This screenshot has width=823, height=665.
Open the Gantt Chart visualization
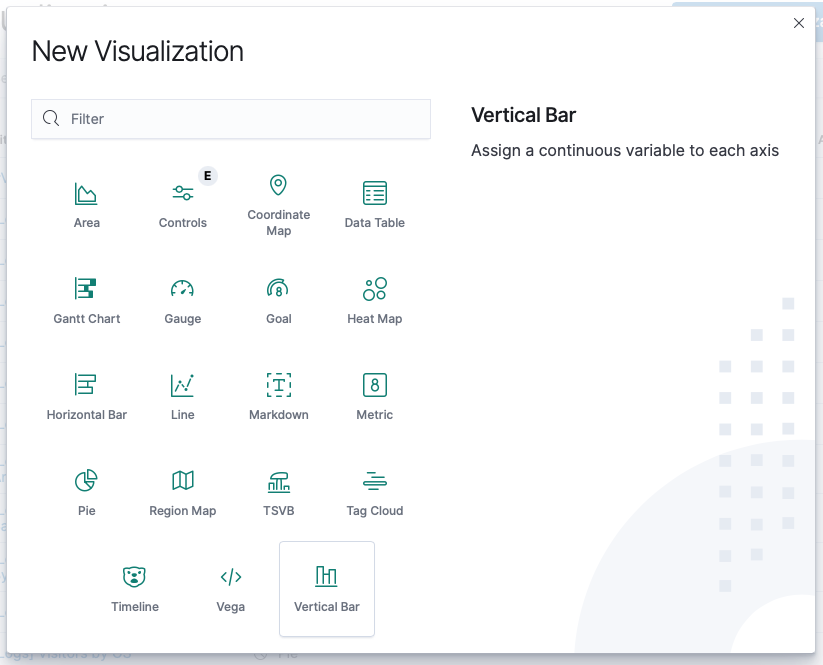click(87, 300)
